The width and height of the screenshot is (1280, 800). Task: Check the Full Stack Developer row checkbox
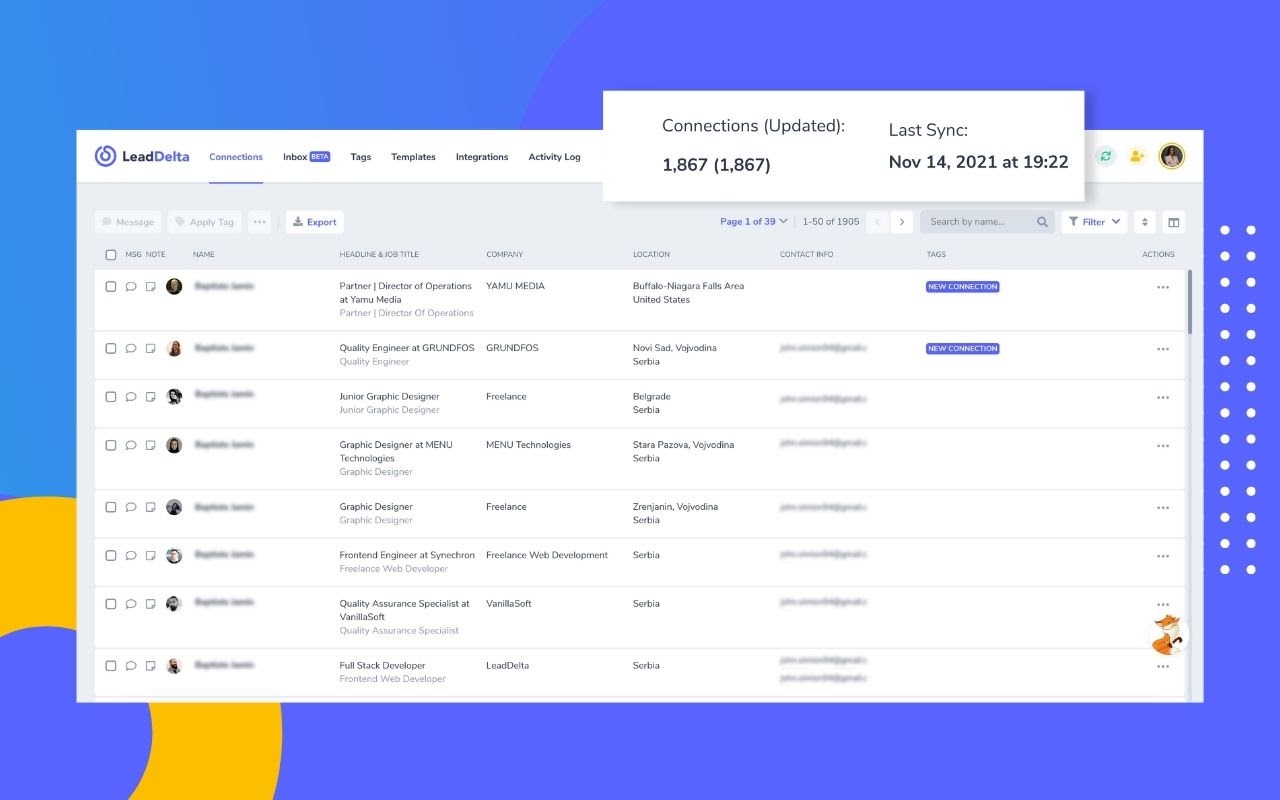tap(111, 666)
